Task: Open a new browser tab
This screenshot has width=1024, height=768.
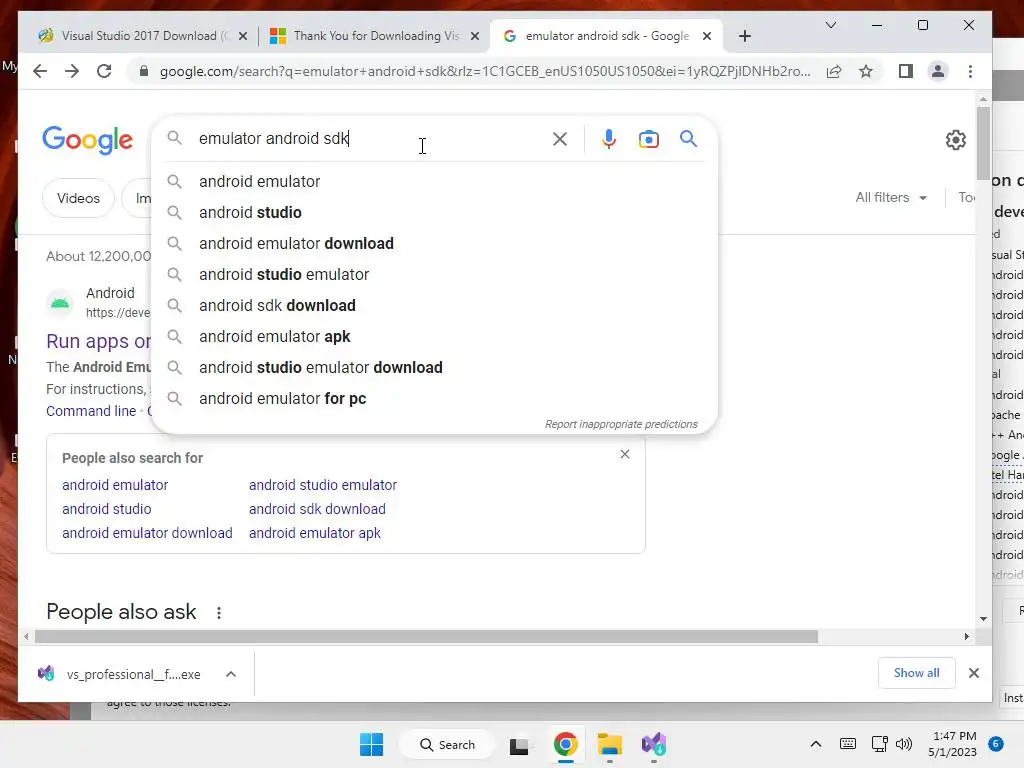Action: pyautogui.click(x=744, y=36)
